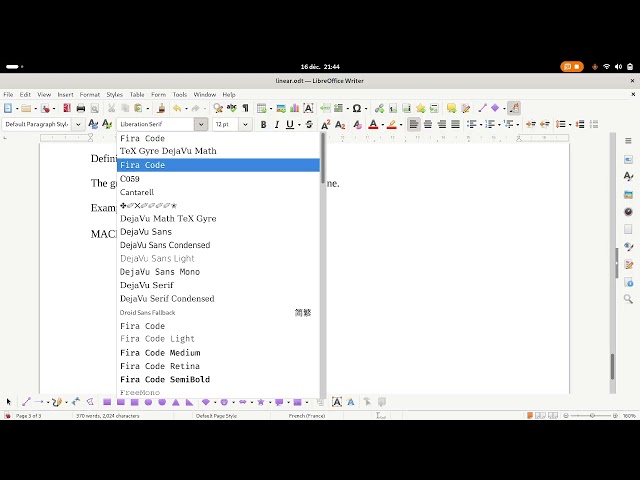Insert a hyperlink using the chain icon
This screenshot has height=480, width=640.
[x=379, y=108]
